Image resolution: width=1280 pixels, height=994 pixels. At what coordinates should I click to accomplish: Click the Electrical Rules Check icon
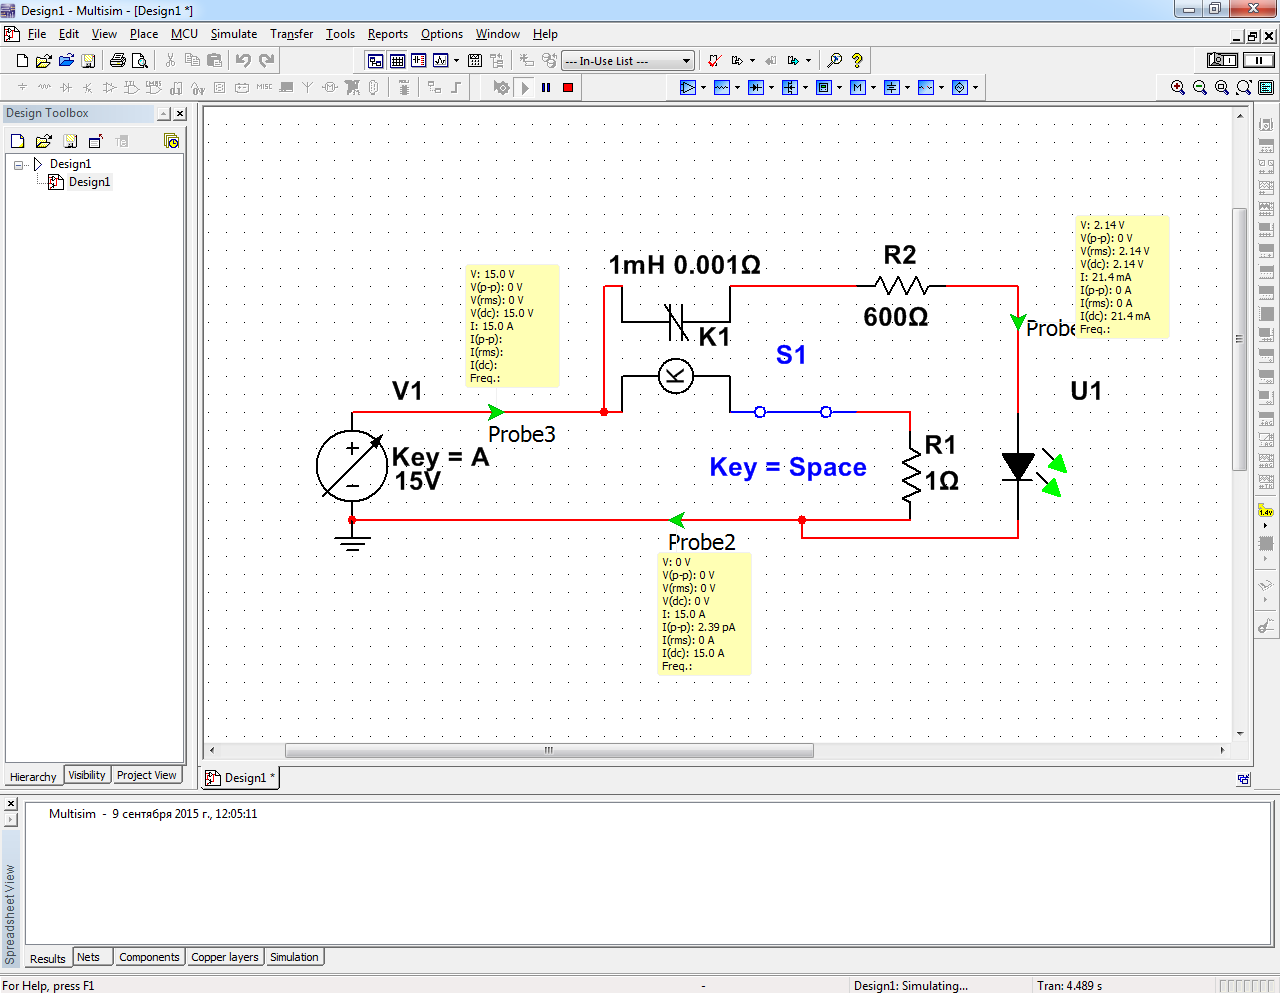[714, 61]
